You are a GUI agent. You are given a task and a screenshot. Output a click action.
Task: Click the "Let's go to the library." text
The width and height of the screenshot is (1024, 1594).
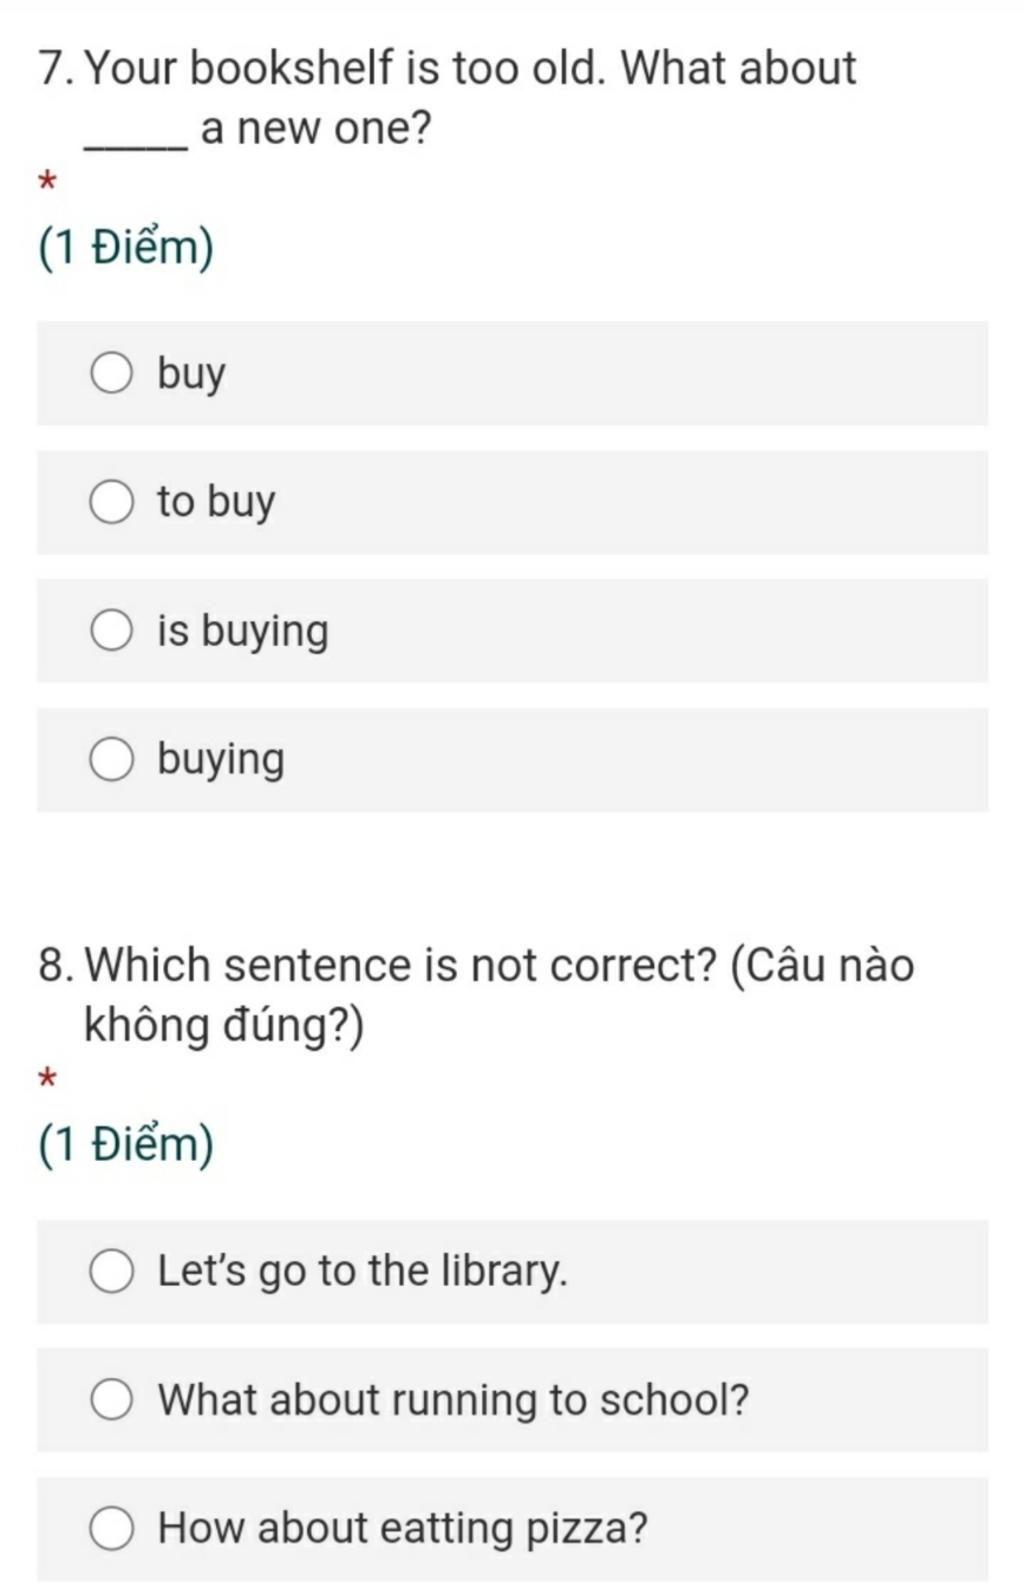tap(362, 1272)
